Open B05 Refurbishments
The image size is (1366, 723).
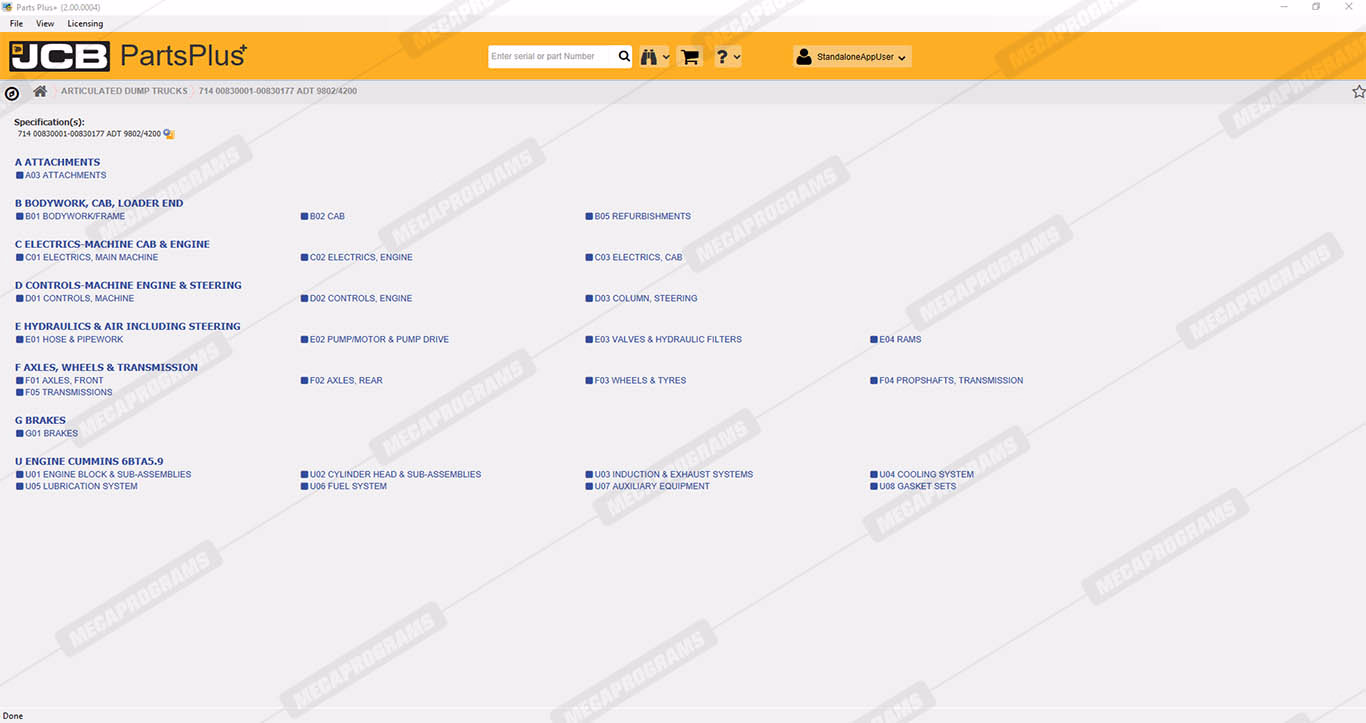638,216
